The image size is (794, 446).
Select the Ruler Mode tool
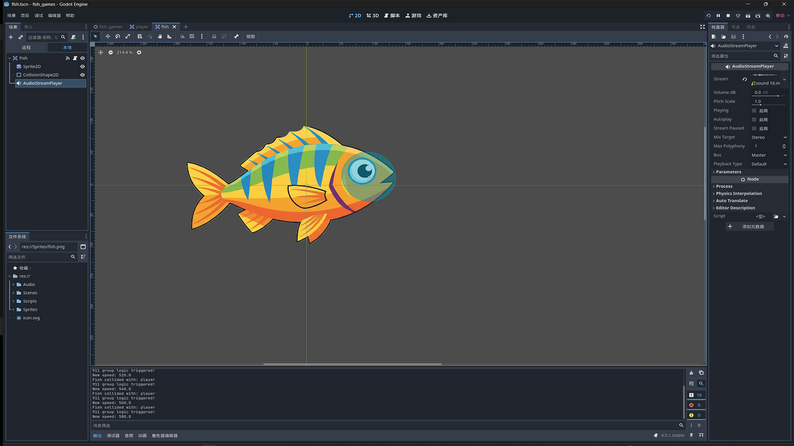pos(169,36)
